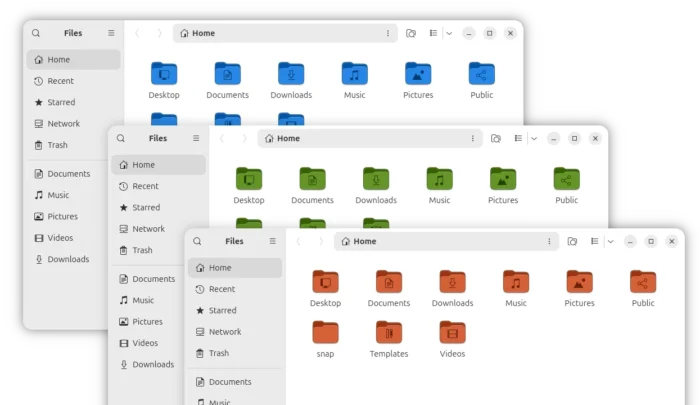Open the blue Public folder

click(481, 74)
